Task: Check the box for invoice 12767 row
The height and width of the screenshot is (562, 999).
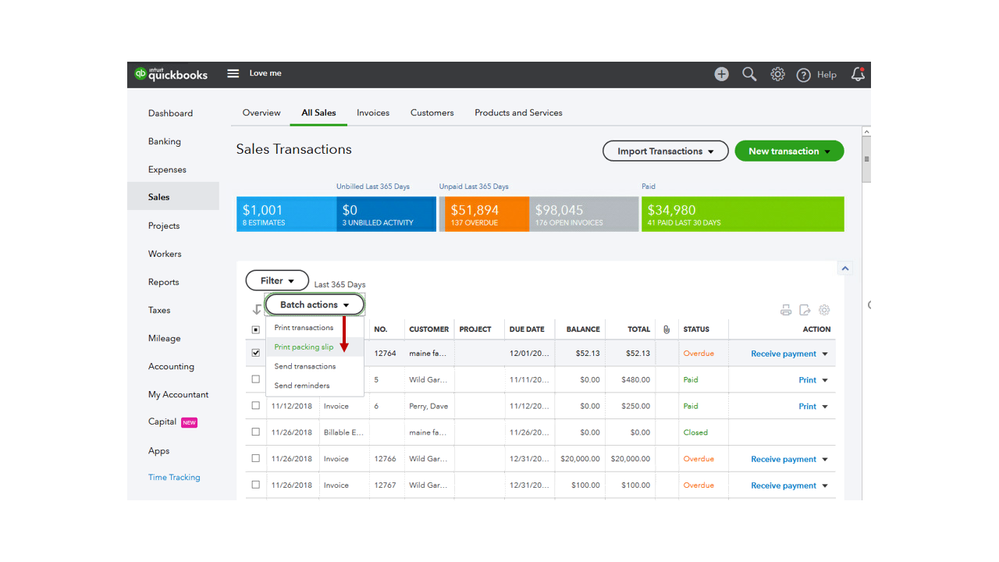Action: [255, 485]
